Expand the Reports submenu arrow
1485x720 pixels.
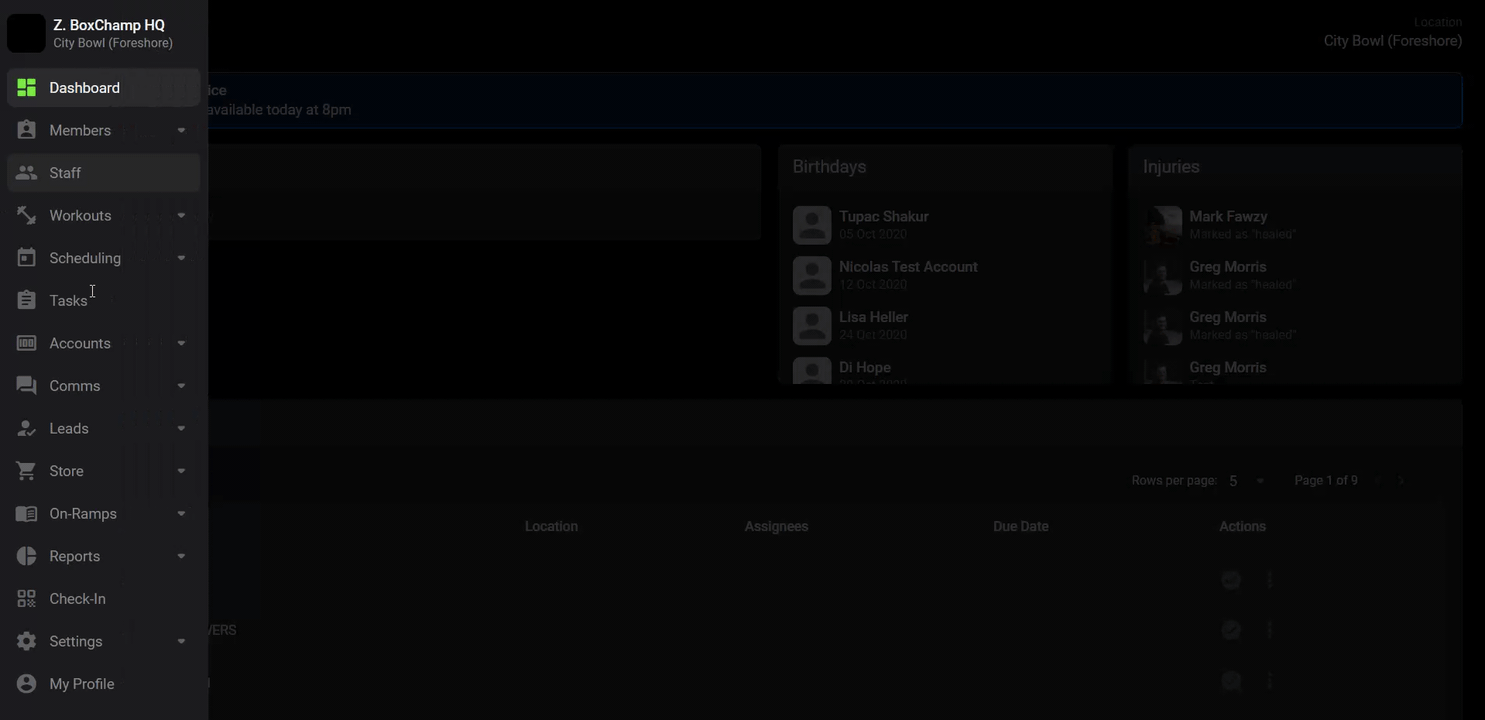(x=181, y=556)
